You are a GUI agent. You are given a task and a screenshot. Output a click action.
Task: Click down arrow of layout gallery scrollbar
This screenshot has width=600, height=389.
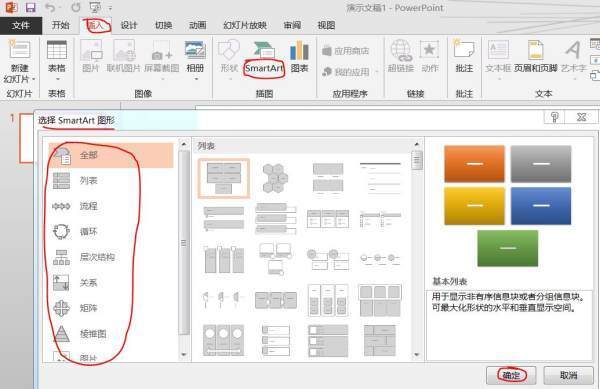417,355
